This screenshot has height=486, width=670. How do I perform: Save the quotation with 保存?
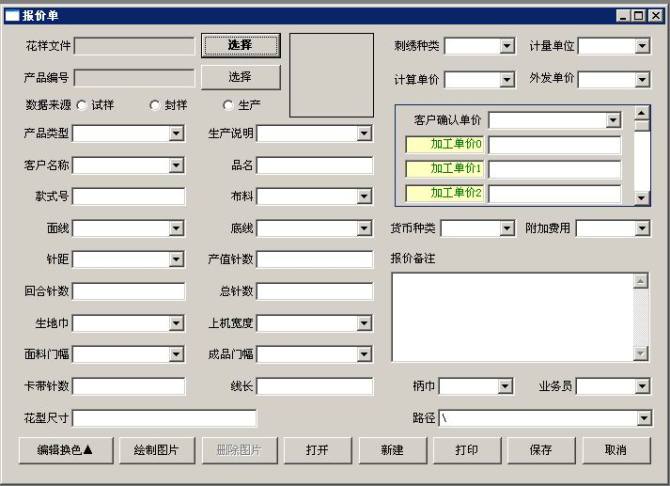541,450
